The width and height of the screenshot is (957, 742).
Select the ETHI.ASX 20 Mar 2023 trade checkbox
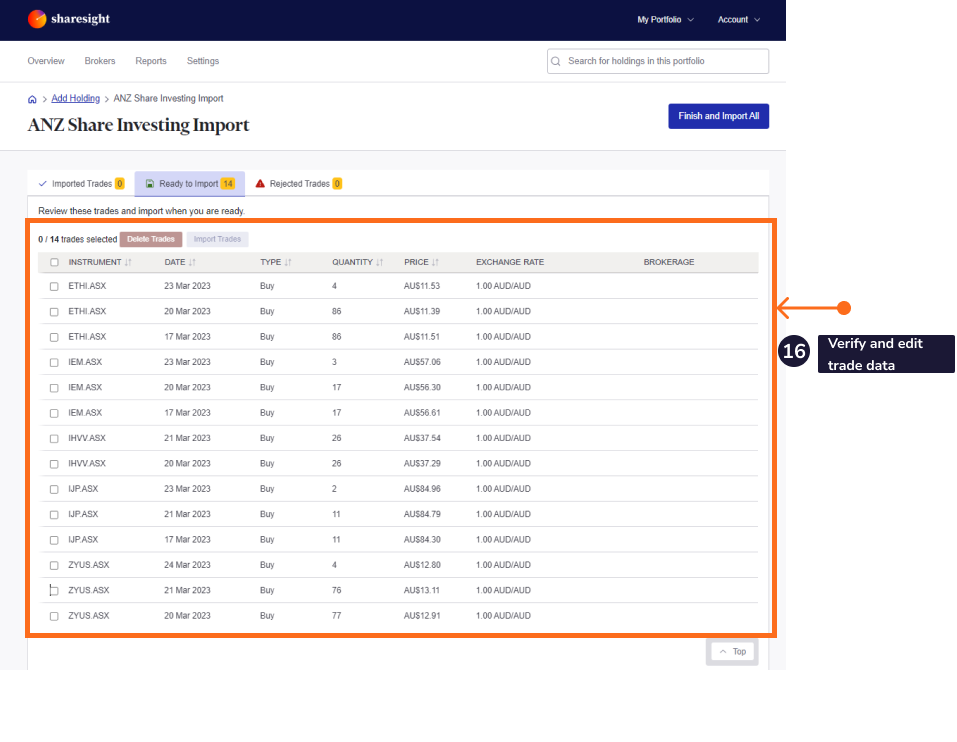pos(54,312)
